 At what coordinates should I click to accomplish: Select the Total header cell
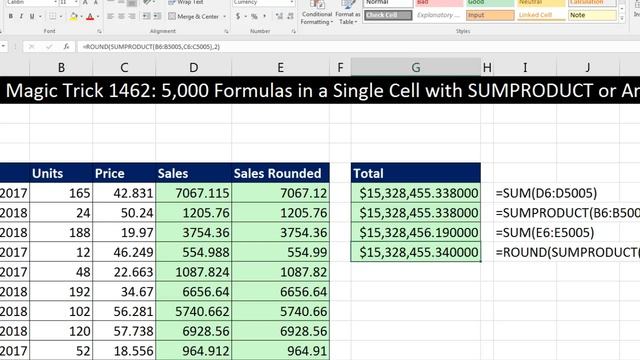pyautogui.click(x=416, y=173)
